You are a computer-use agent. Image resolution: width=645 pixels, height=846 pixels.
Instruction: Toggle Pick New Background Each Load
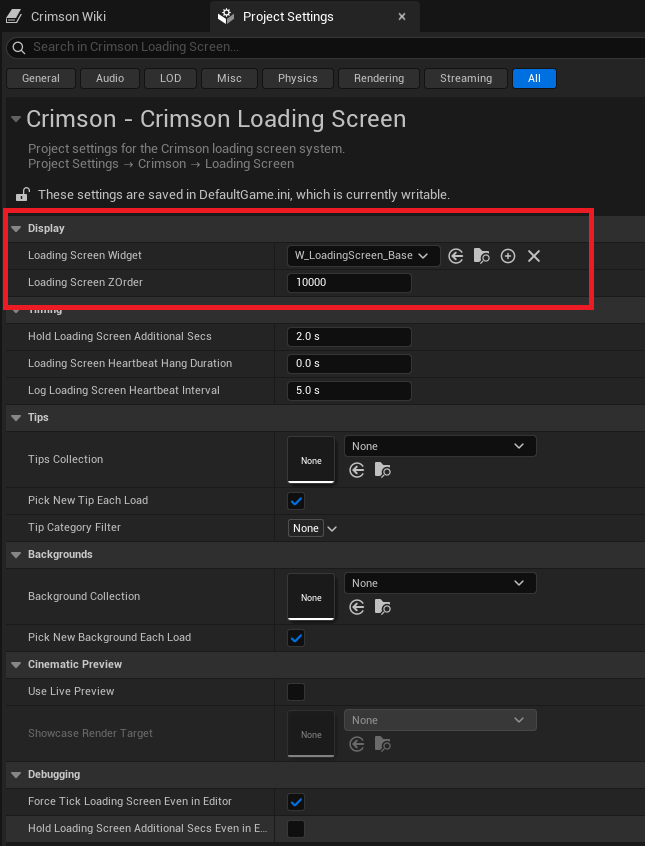(296, 638)
